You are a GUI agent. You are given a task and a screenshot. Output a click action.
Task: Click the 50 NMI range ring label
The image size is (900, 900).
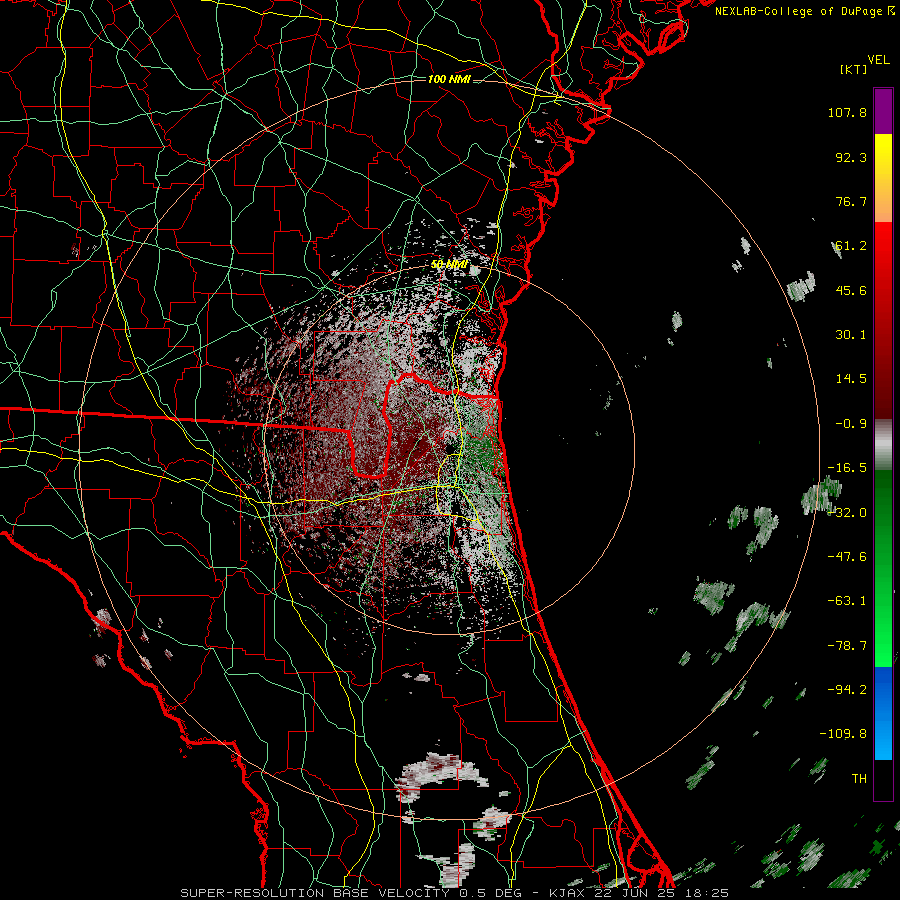click(449, 265)
